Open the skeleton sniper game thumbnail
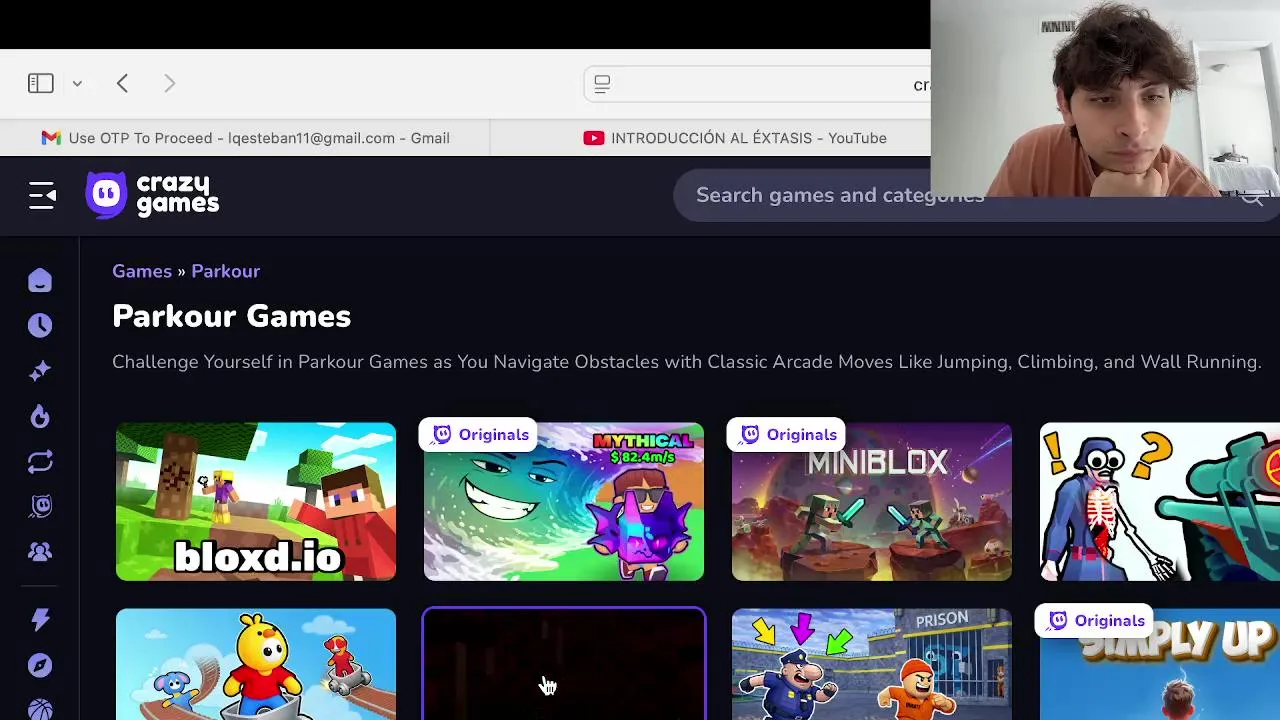Screen dimensions: 1280x720 [1160, 501]
